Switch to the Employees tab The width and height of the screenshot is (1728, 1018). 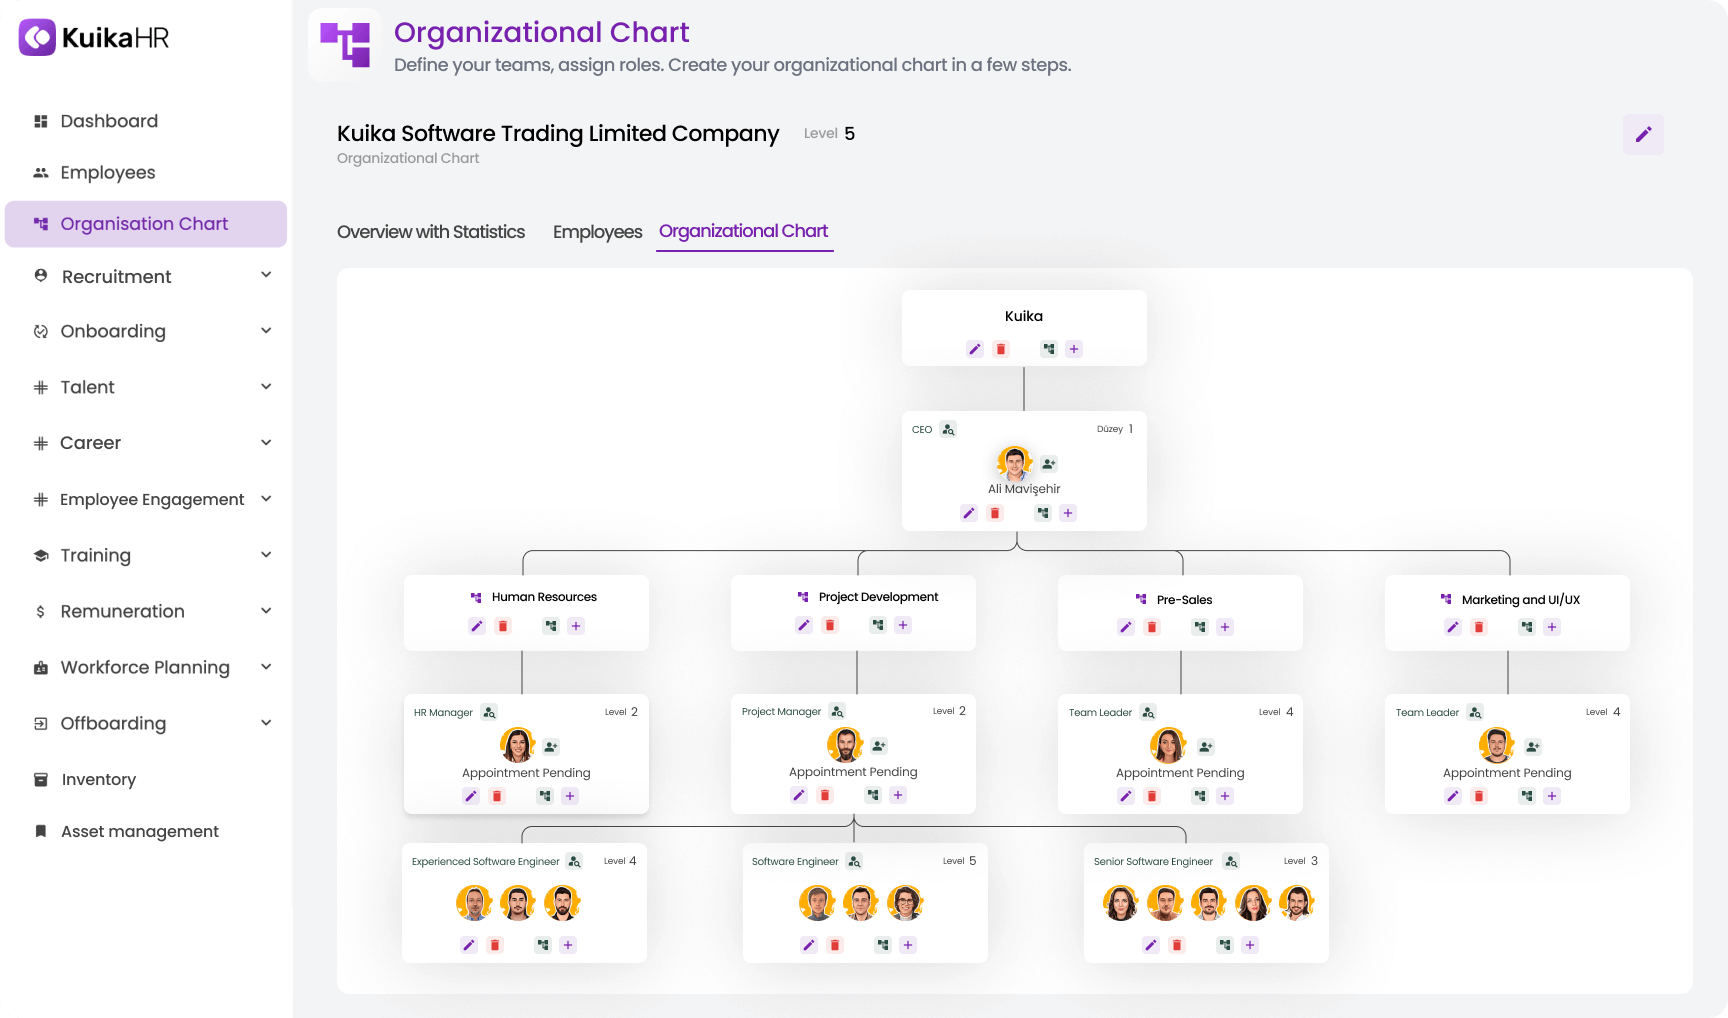597,232
